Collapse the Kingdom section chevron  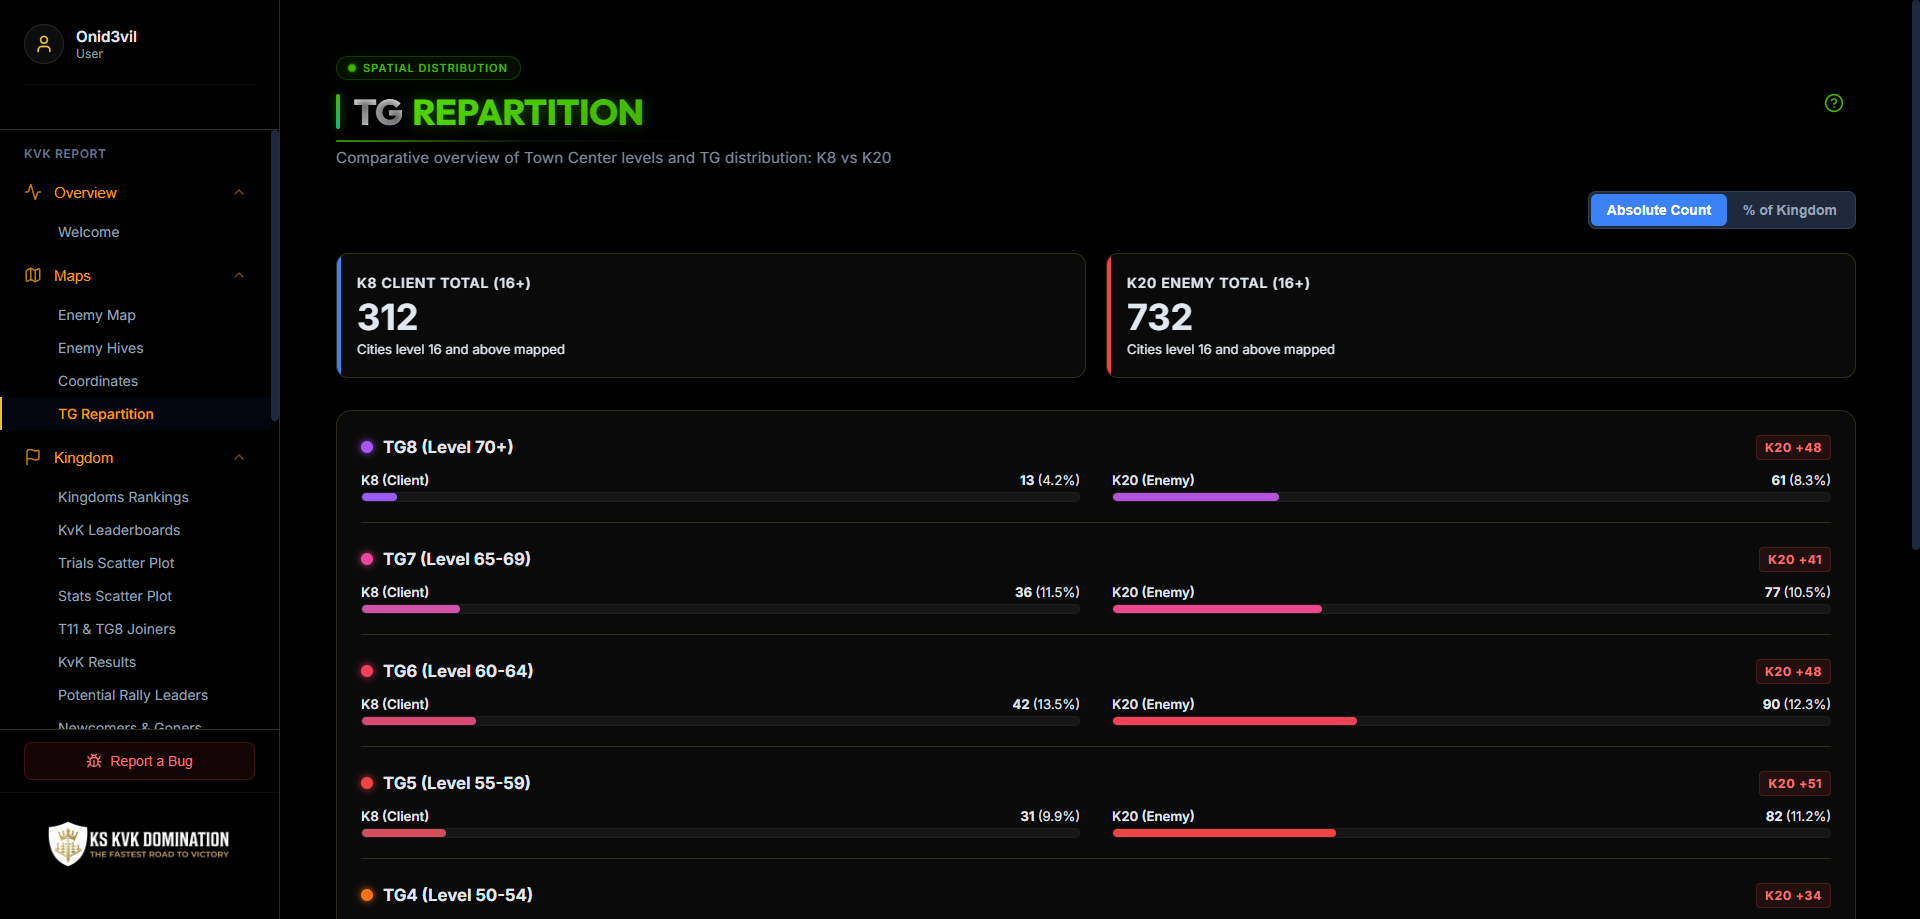click(x=239, y=457)
